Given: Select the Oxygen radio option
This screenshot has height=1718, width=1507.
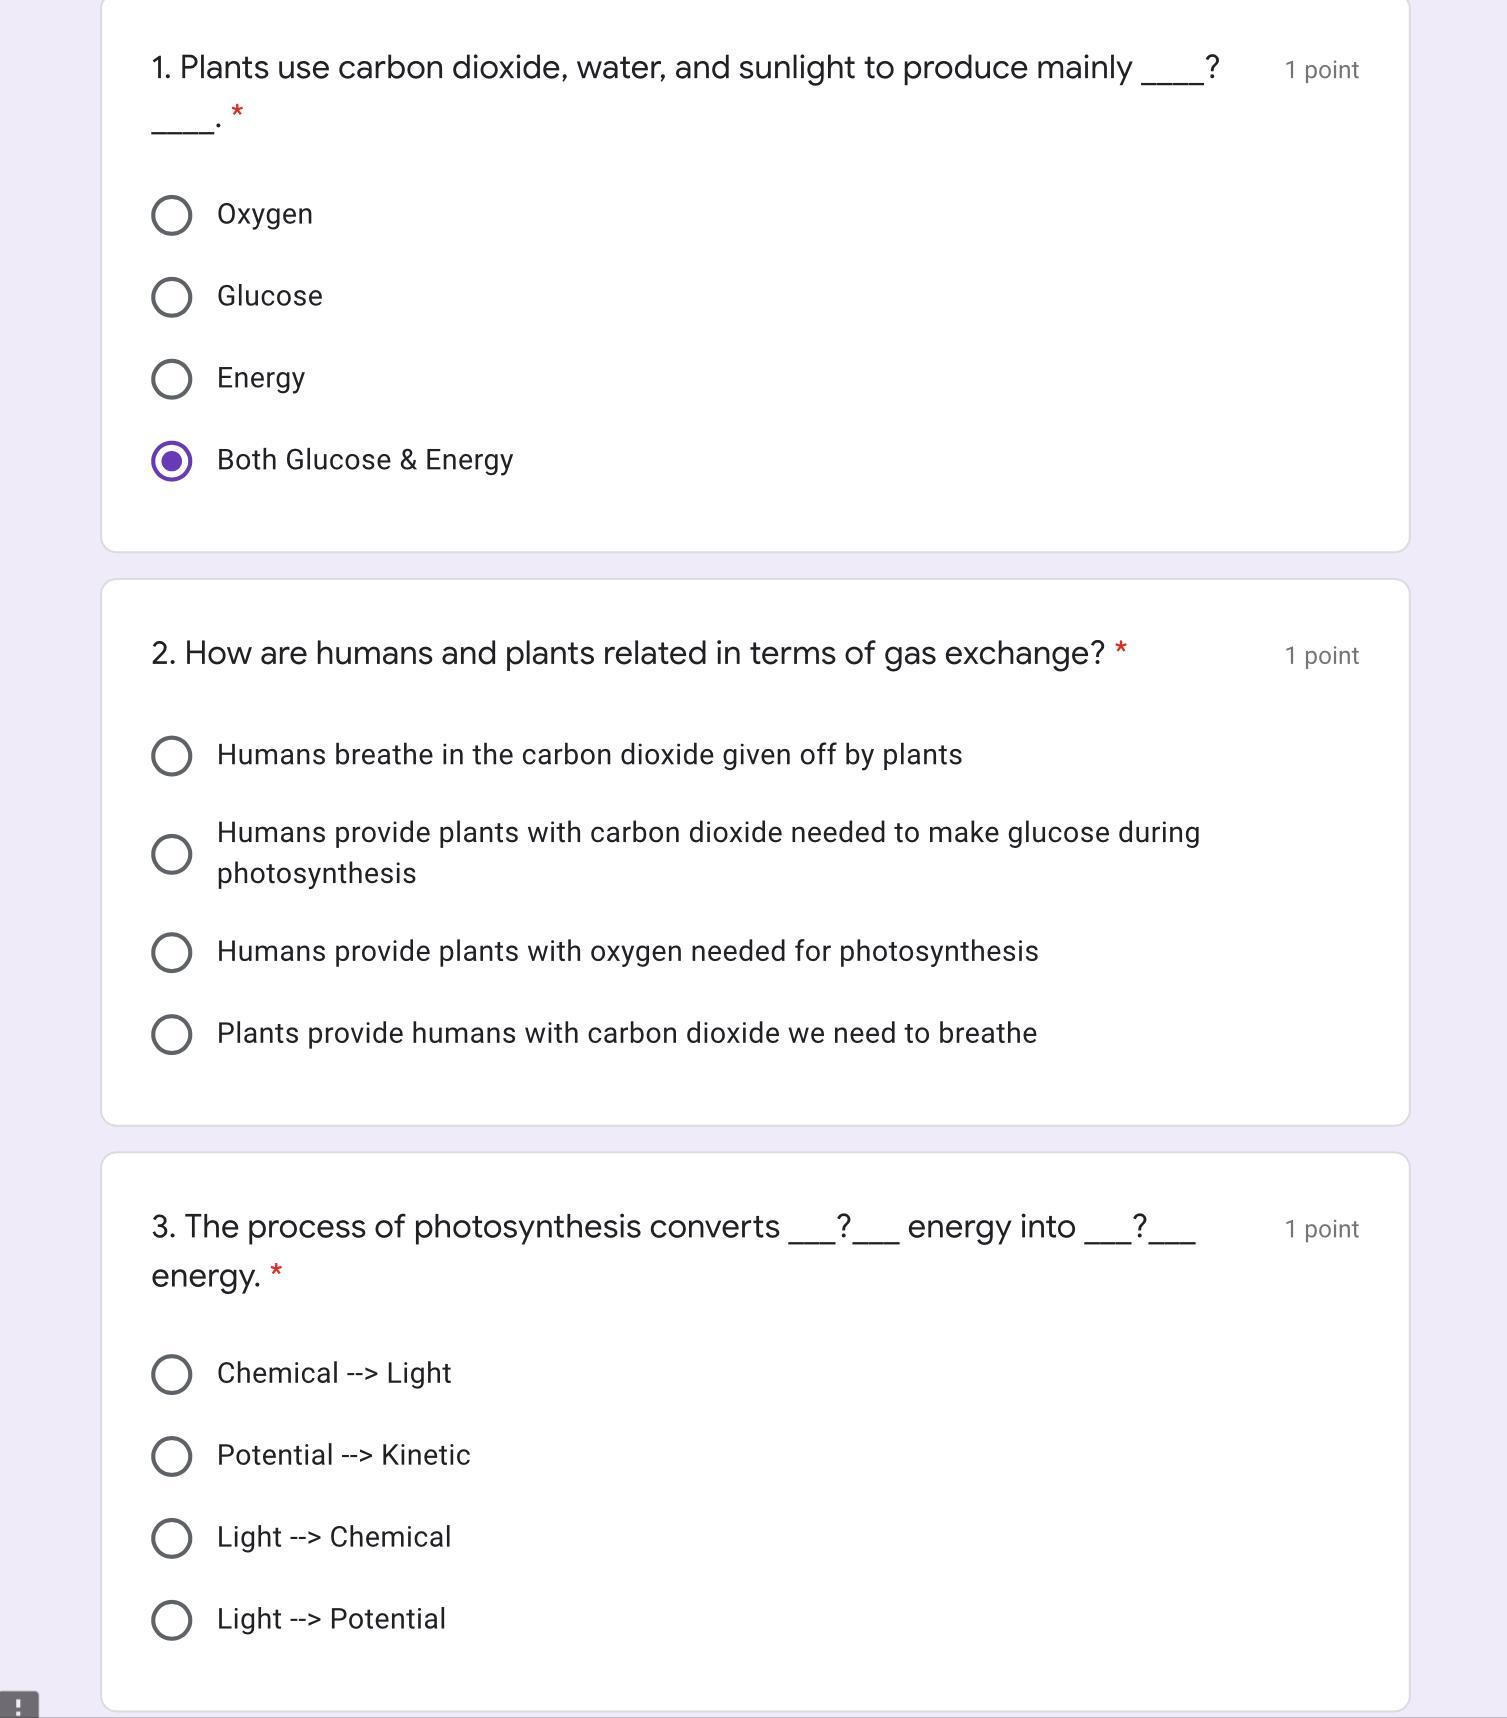Looking at the screenshot, I should click(171, 215).
